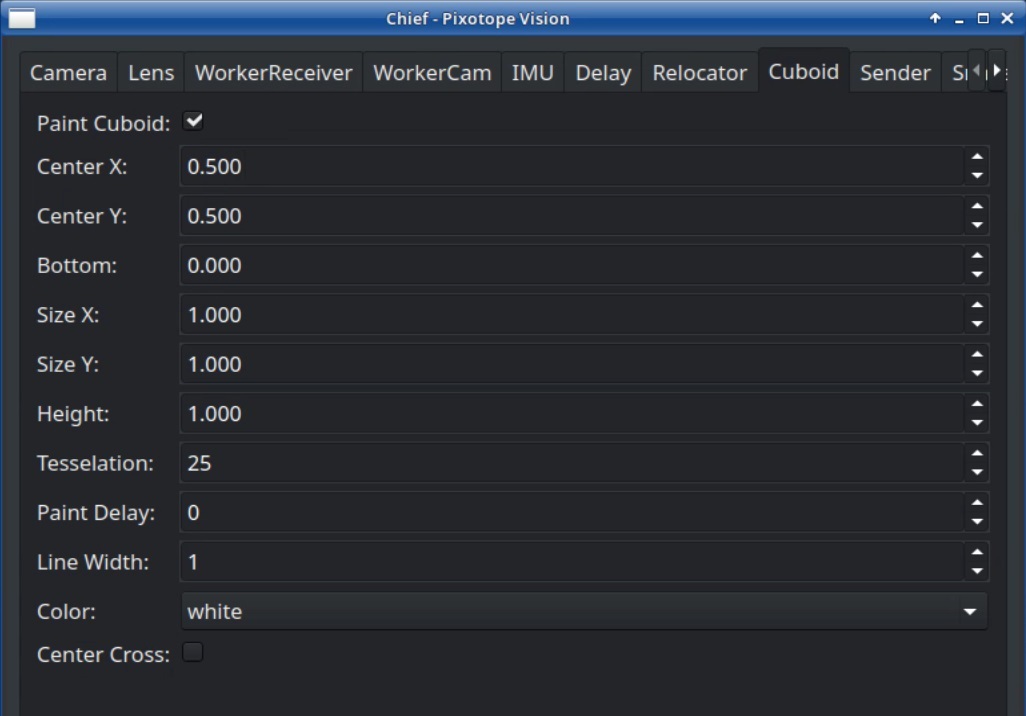Raise Tesselation value with up arrow
Viewport: 1026px width, 716px height.
pyautogui.click(x=977, y=454)
